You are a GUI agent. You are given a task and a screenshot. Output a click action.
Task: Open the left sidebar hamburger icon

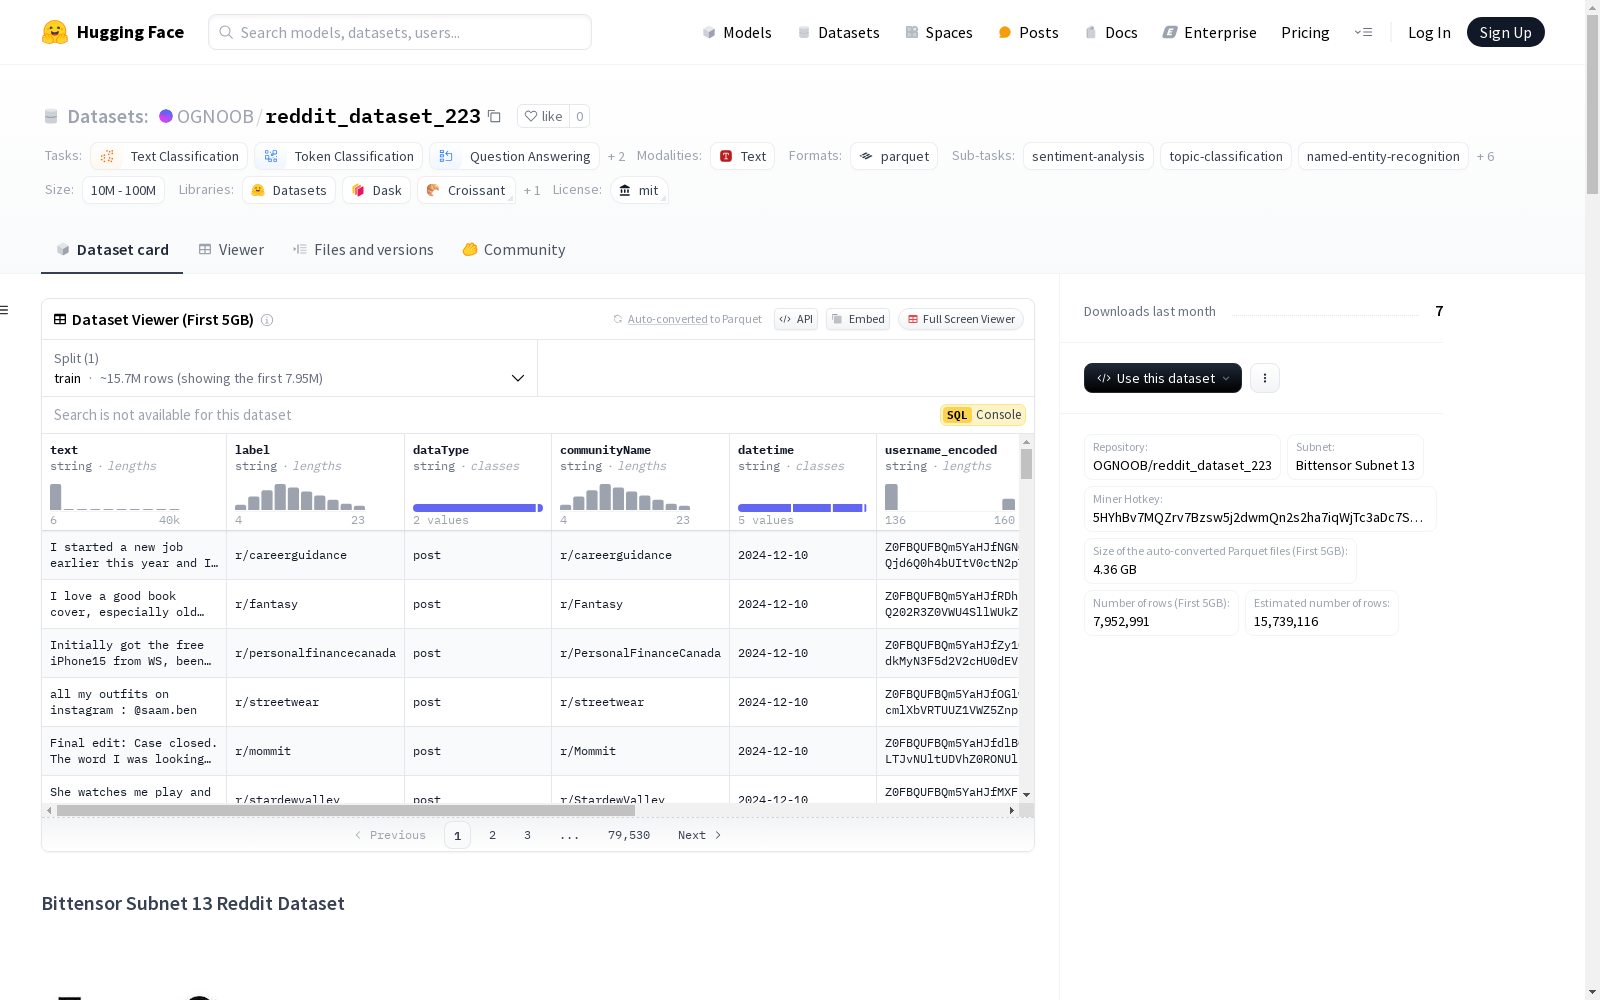[4, 310]
